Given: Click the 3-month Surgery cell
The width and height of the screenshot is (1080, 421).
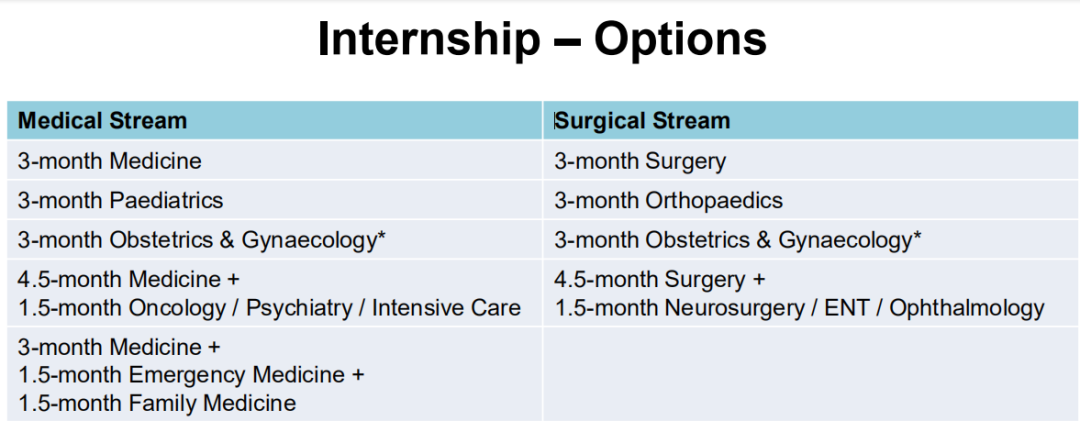Looking at the screenshot, I should coord(811,161).
